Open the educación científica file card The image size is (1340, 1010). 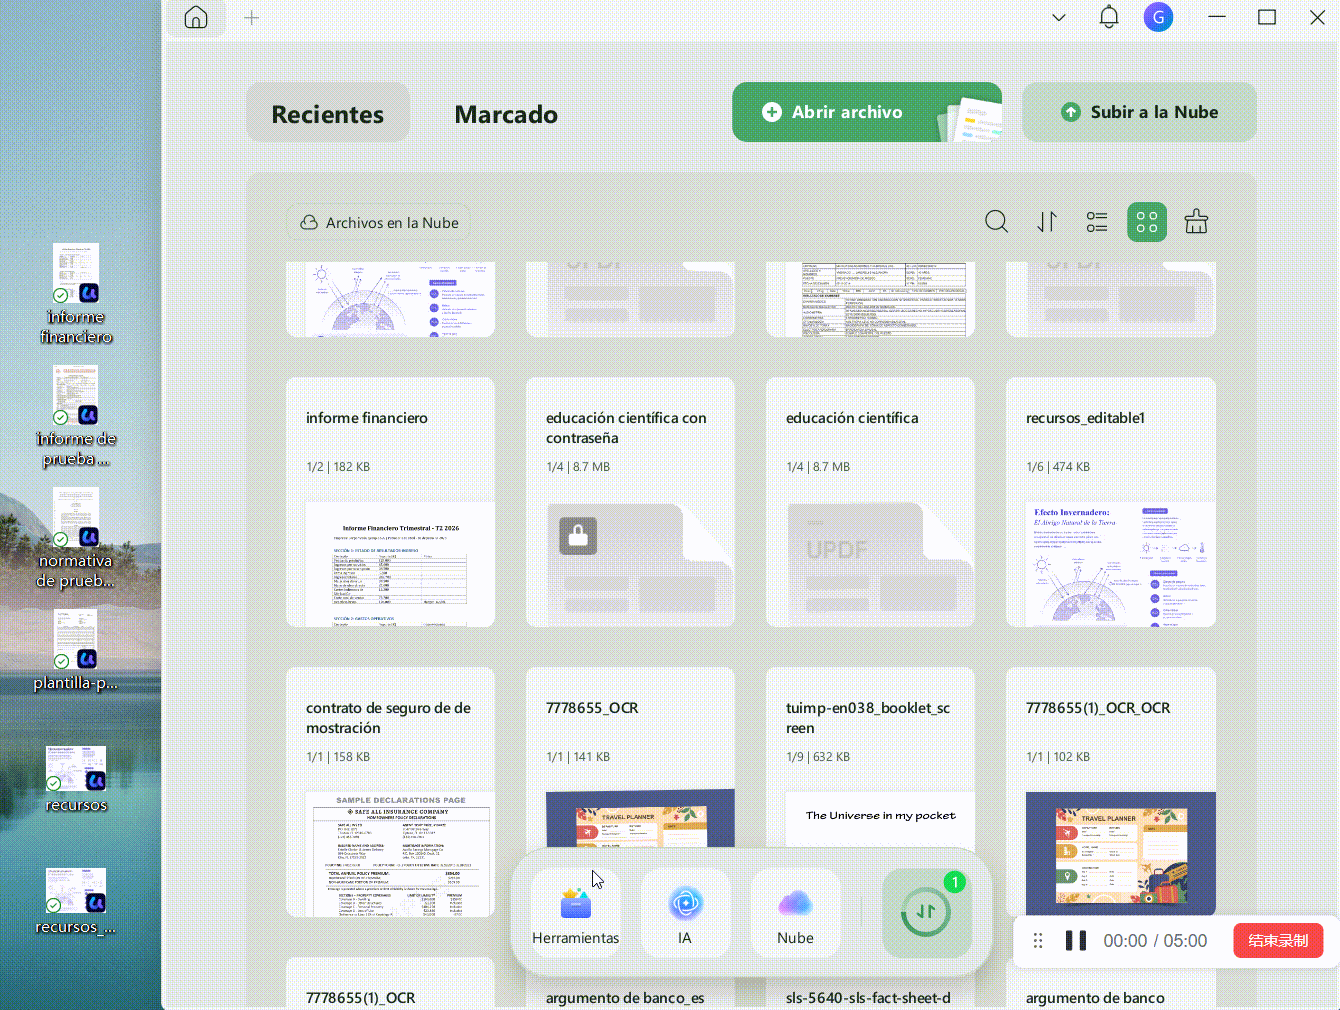click(870, 502)
